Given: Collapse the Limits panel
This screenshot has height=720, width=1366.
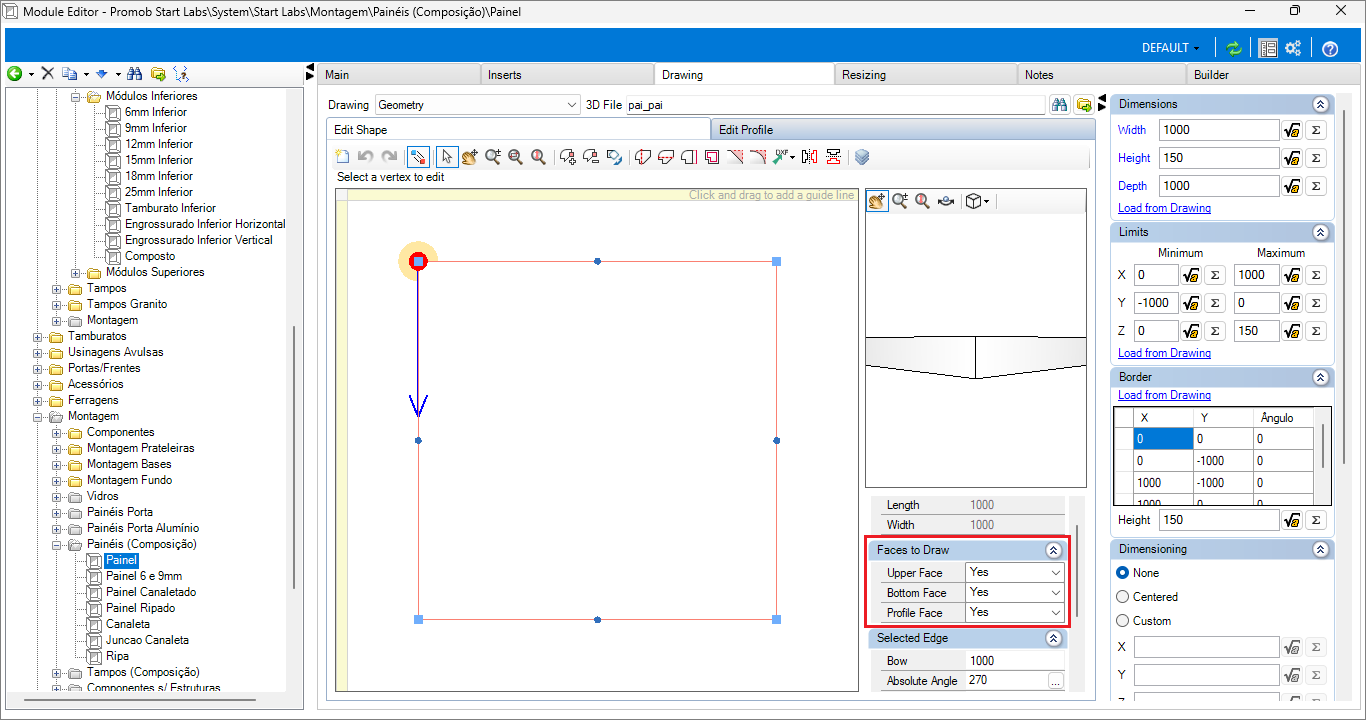Looking at the screenshot, I should tap(1320, 232).
